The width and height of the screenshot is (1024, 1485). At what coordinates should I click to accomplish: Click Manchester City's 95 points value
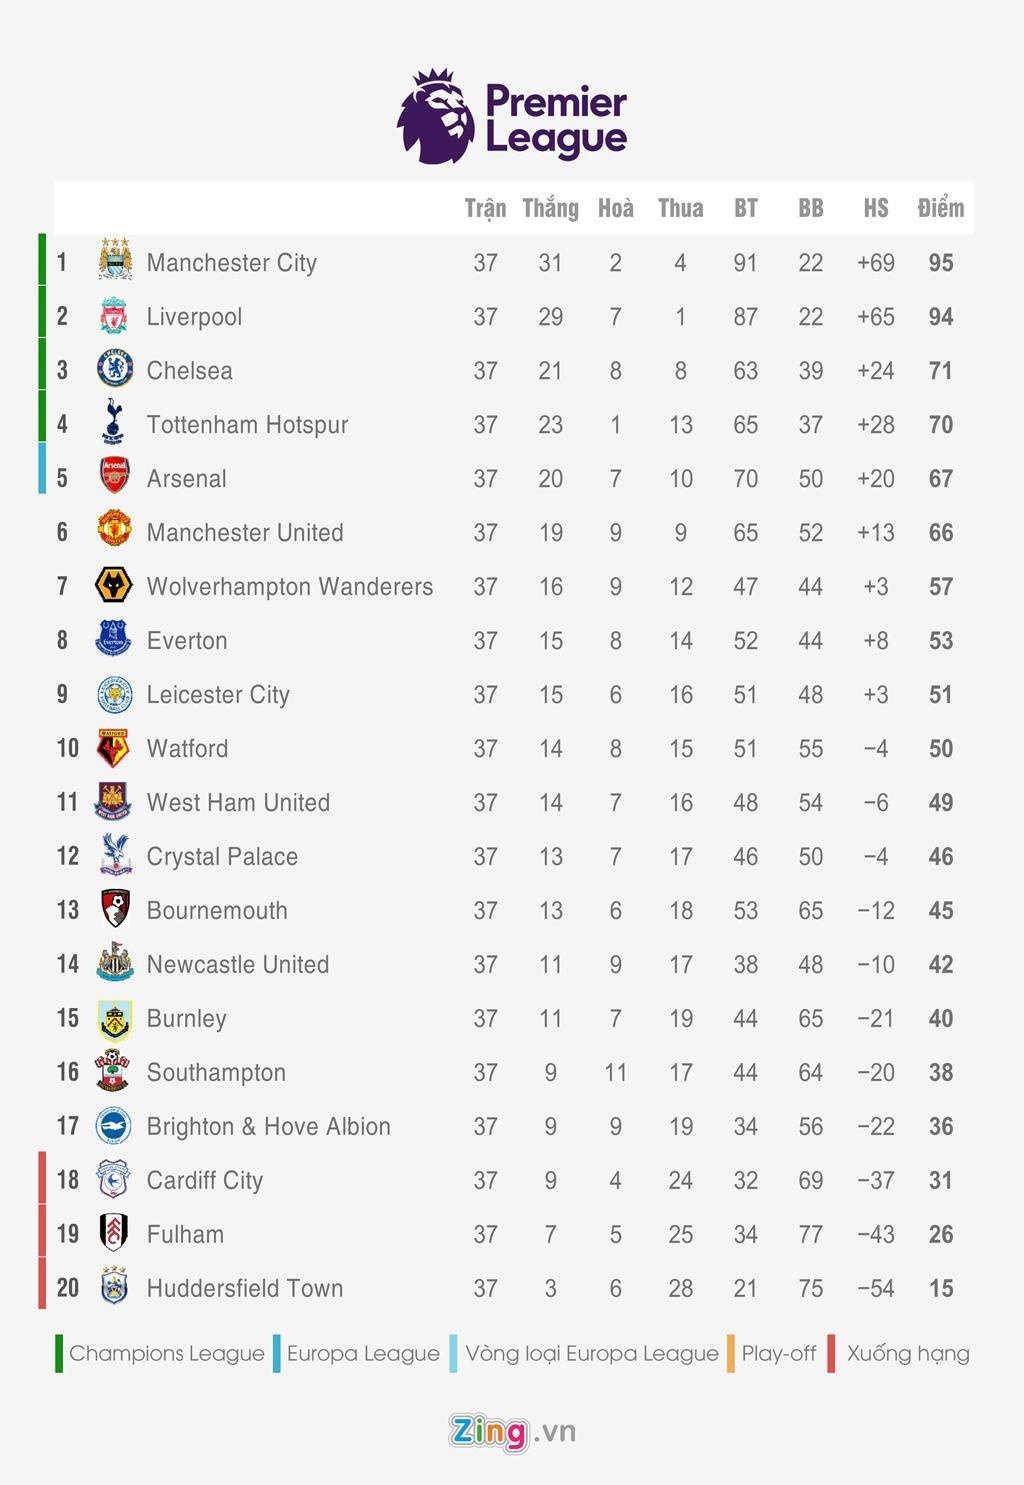pyautogui.click(x=940, y=263)
